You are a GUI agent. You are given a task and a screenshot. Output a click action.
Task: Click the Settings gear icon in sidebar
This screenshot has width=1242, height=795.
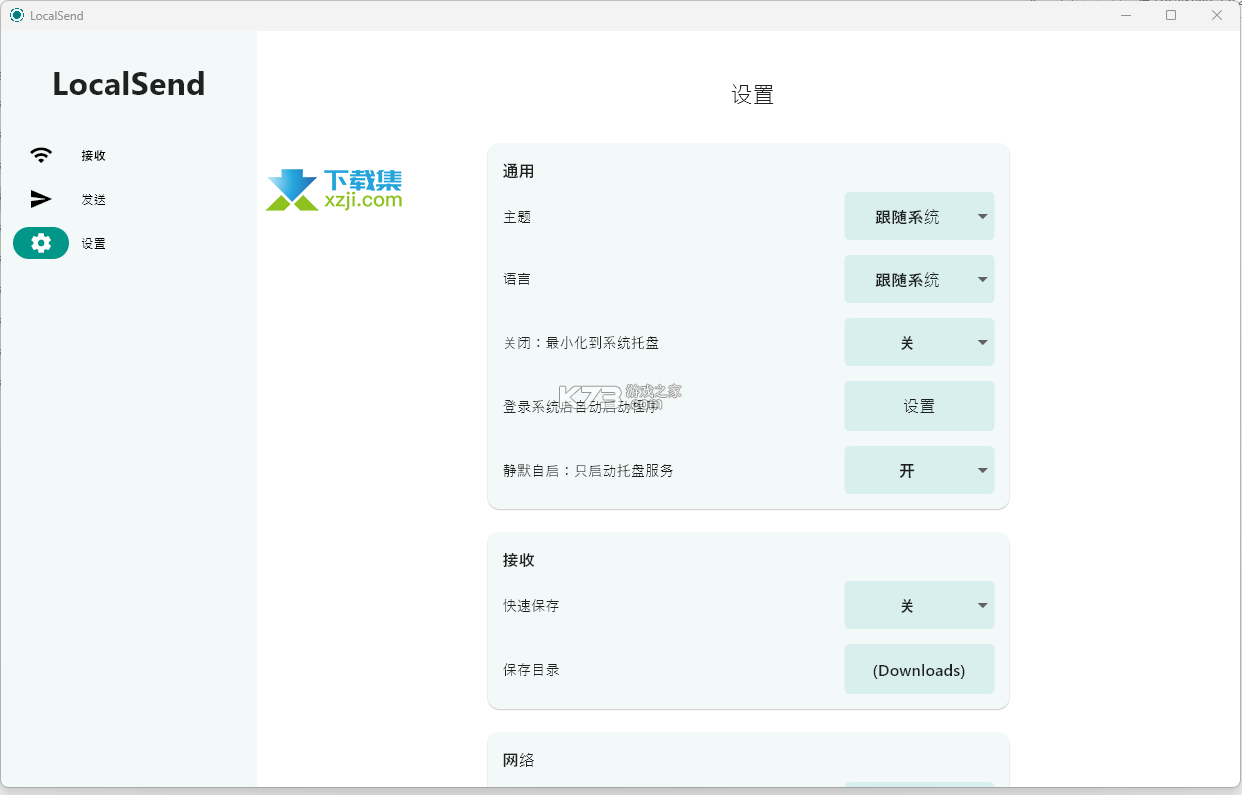[41, 243]
